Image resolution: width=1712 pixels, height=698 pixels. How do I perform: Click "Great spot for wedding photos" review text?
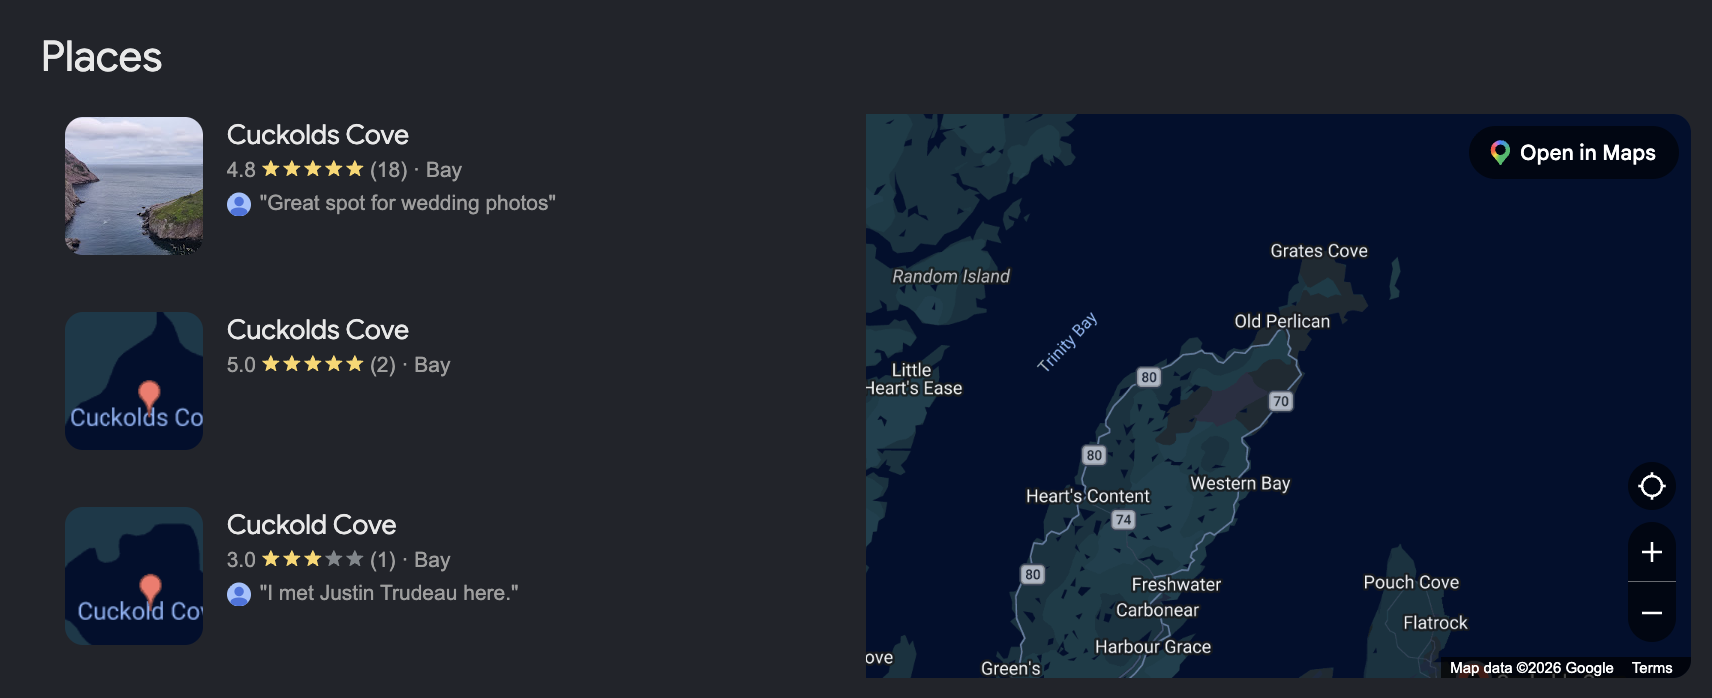pos(407,203)
